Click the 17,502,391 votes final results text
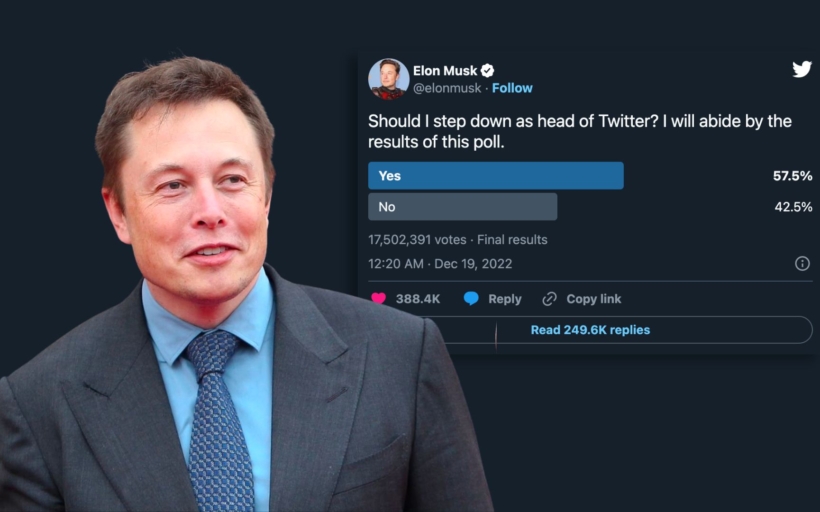The width and height of the screenshot is (820, 512). [x=458, y=240]
